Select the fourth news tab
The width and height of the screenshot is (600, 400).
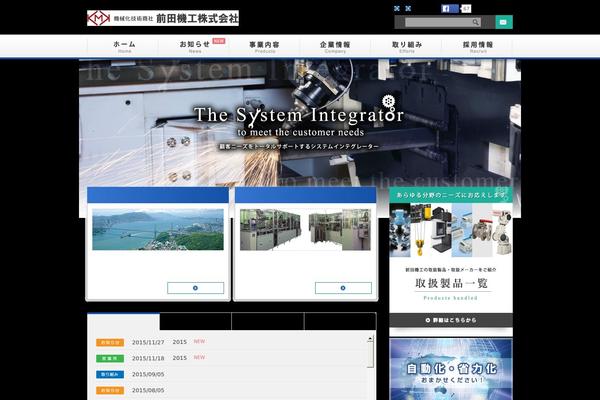point(340,322)
